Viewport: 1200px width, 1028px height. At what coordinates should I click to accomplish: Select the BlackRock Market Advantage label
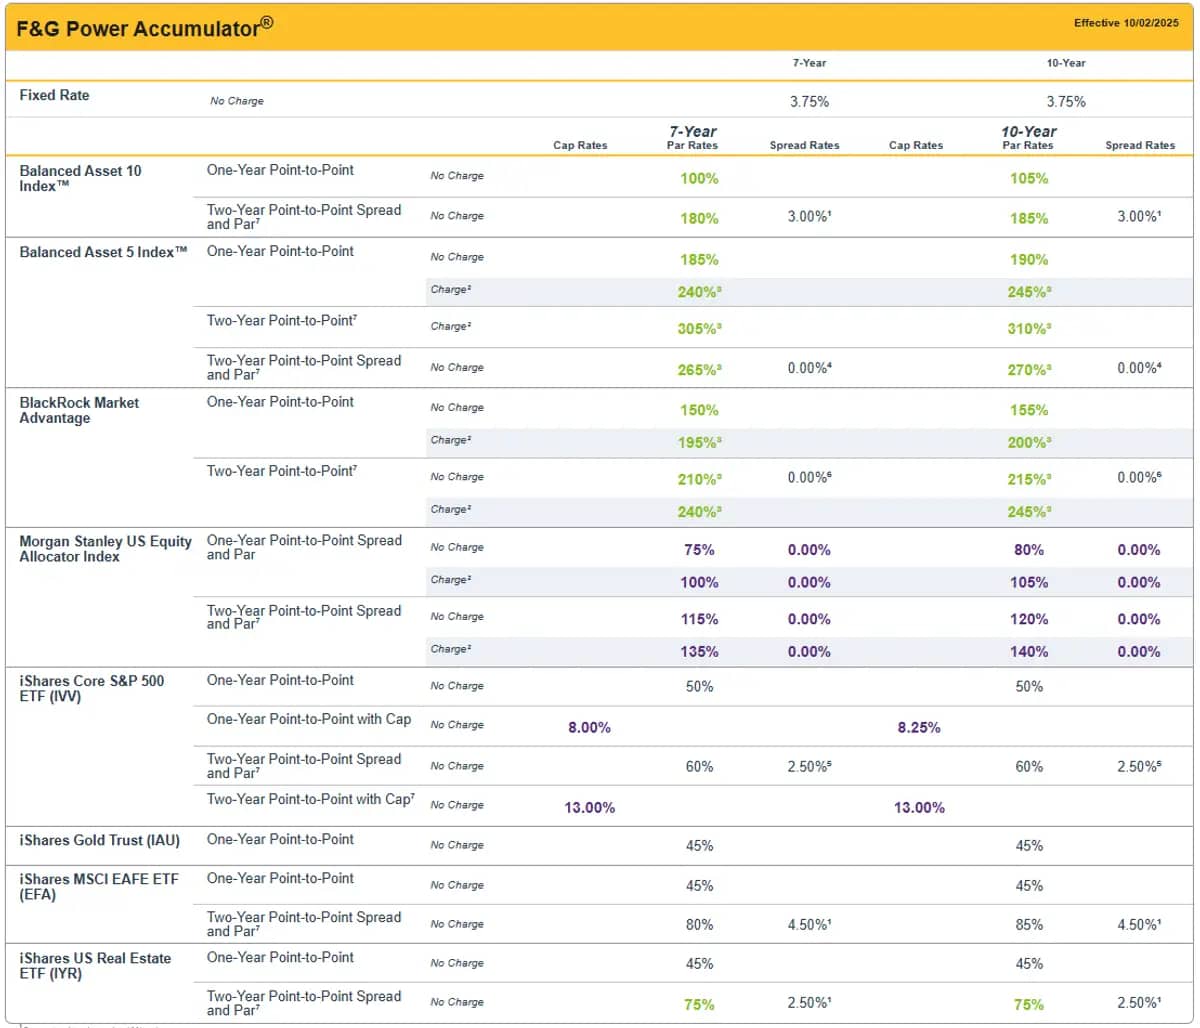(x=79, y=410)
